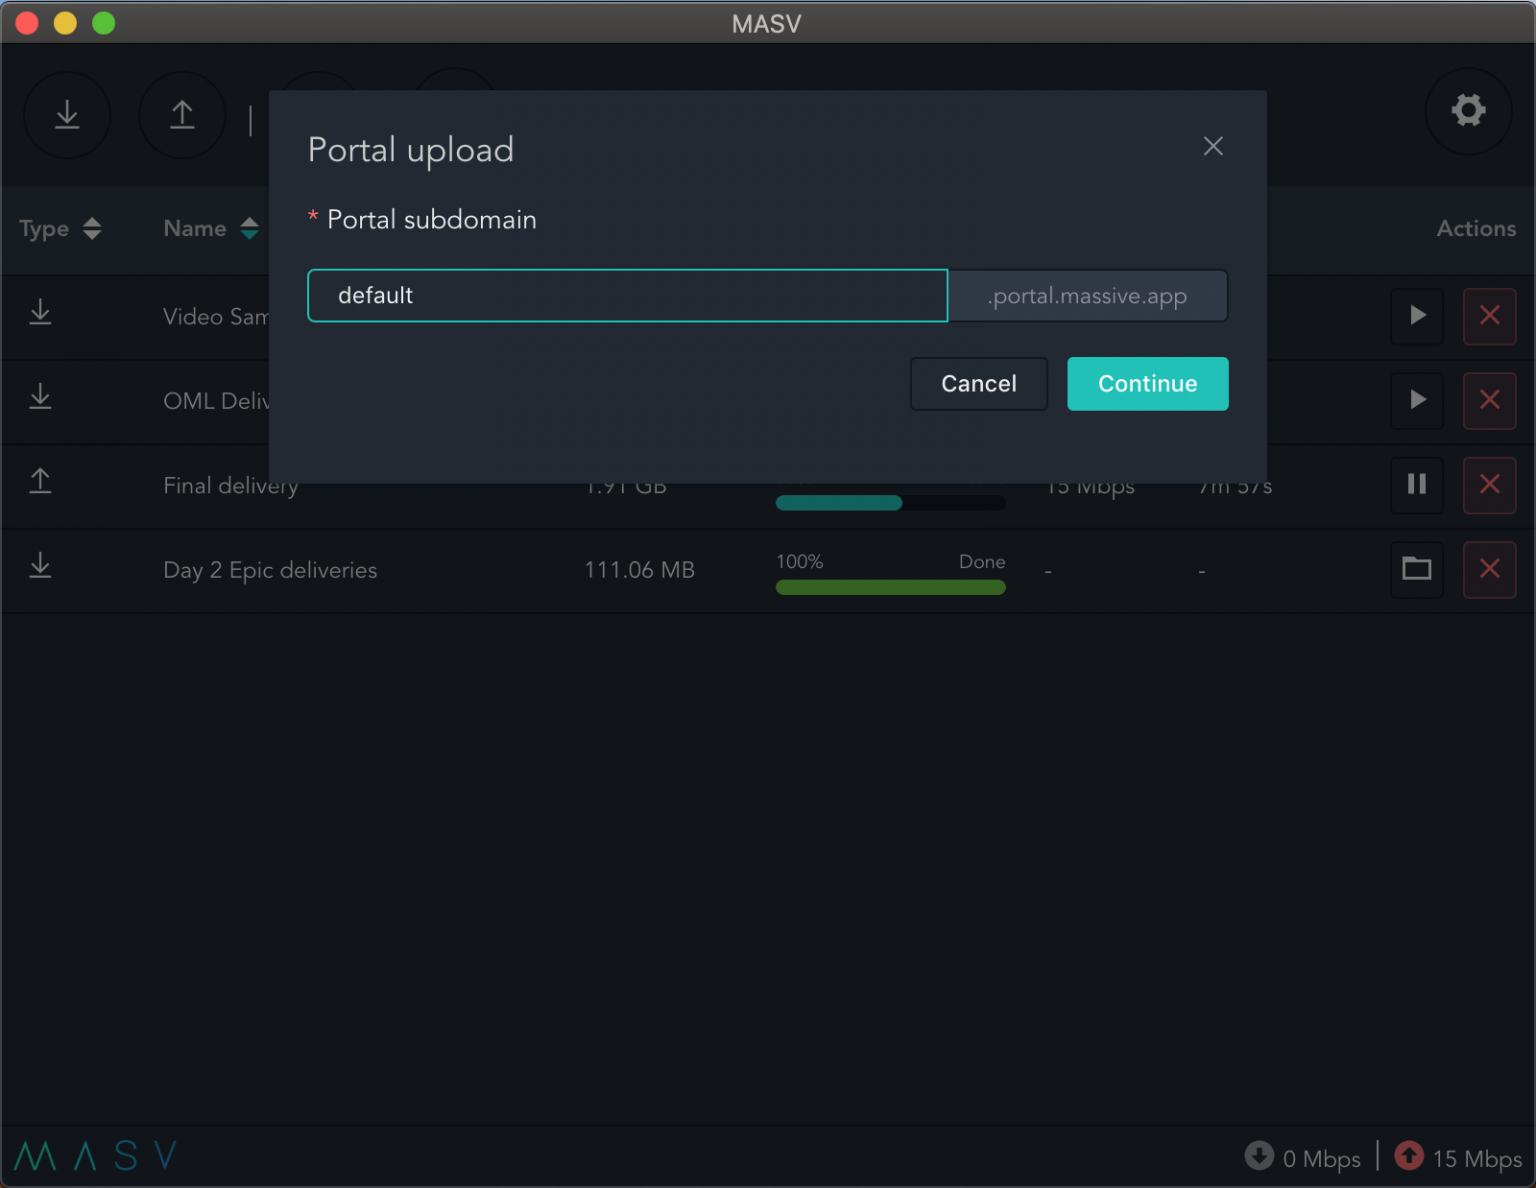Image resolution: width=1536 pixels, height=1188 pixels.
Task: Open the settings gear
Action: click(x=1468, y=111)
